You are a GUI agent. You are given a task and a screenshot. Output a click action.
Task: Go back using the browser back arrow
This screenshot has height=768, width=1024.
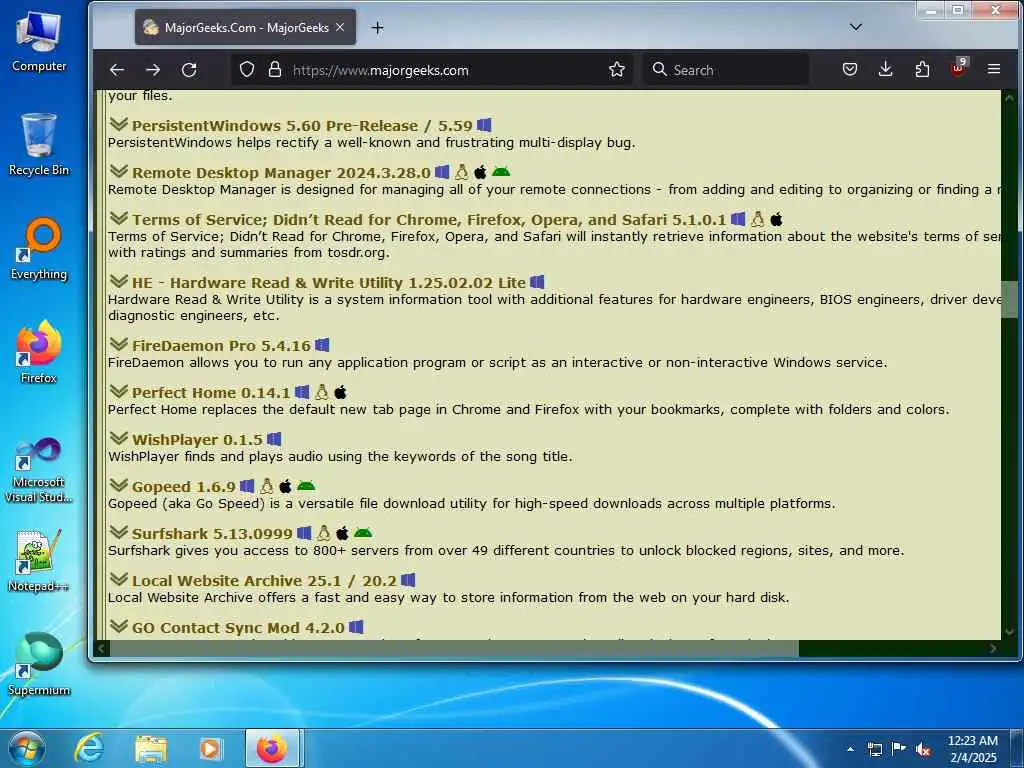tap(117, 70)
